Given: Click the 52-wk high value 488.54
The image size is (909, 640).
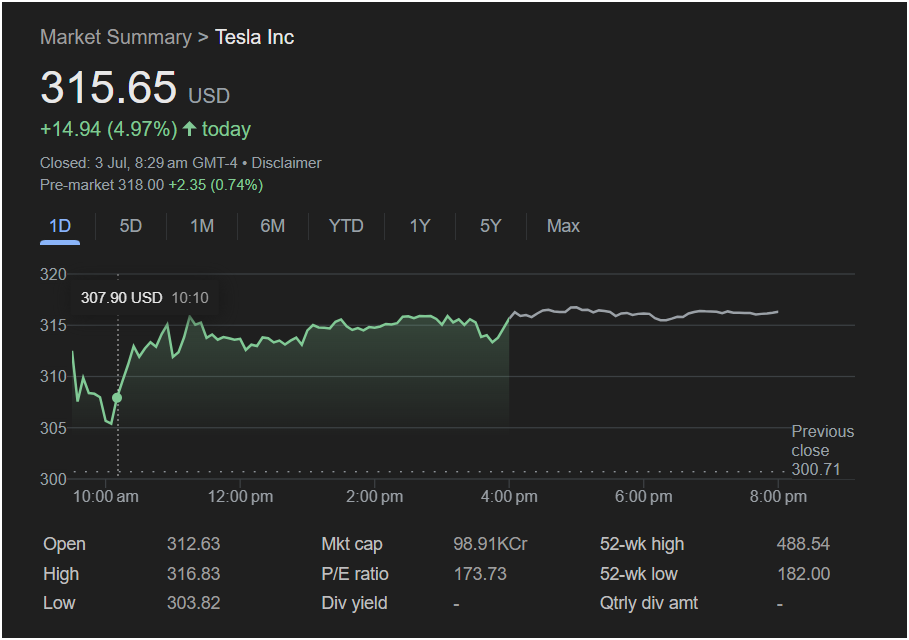Looking at the screenshot, I should (x=803, y=544).
